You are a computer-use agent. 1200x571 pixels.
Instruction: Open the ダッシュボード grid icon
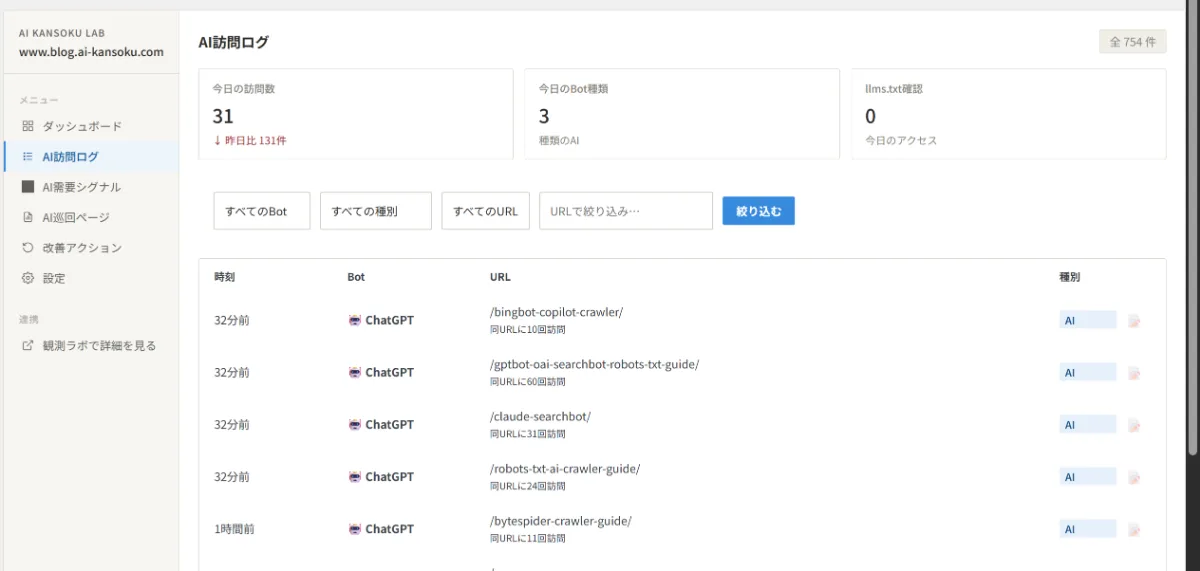click(x=28, y=126)
